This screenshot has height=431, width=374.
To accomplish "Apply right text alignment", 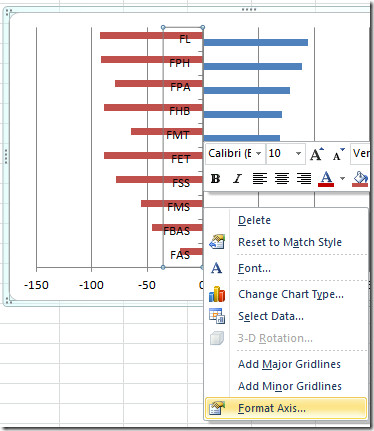I will pyautogui.click(x=304, y=179).
